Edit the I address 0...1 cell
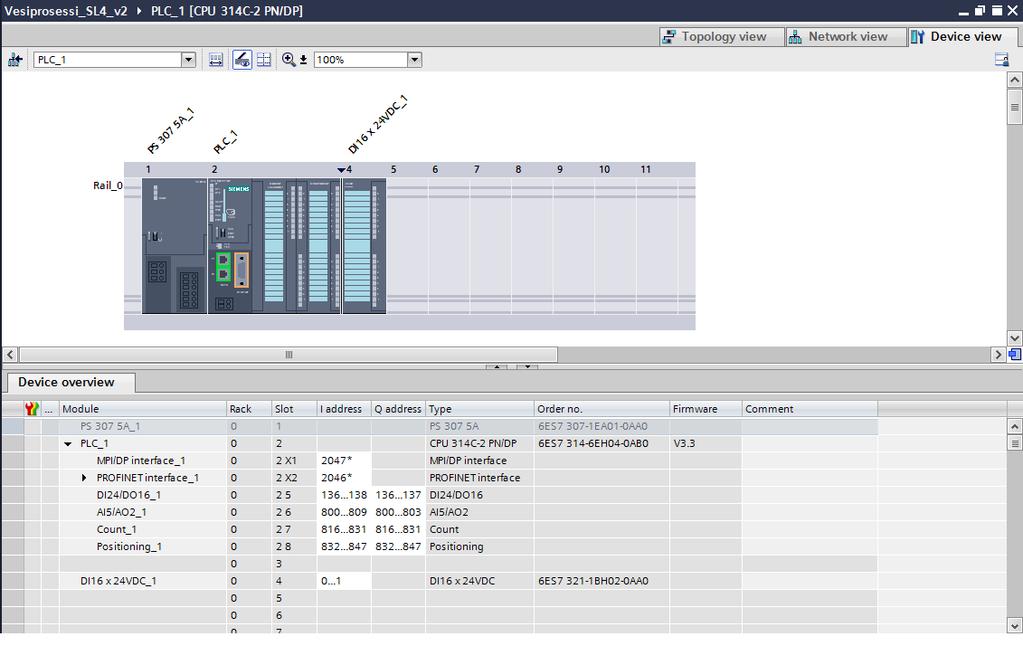 [344, 581]
